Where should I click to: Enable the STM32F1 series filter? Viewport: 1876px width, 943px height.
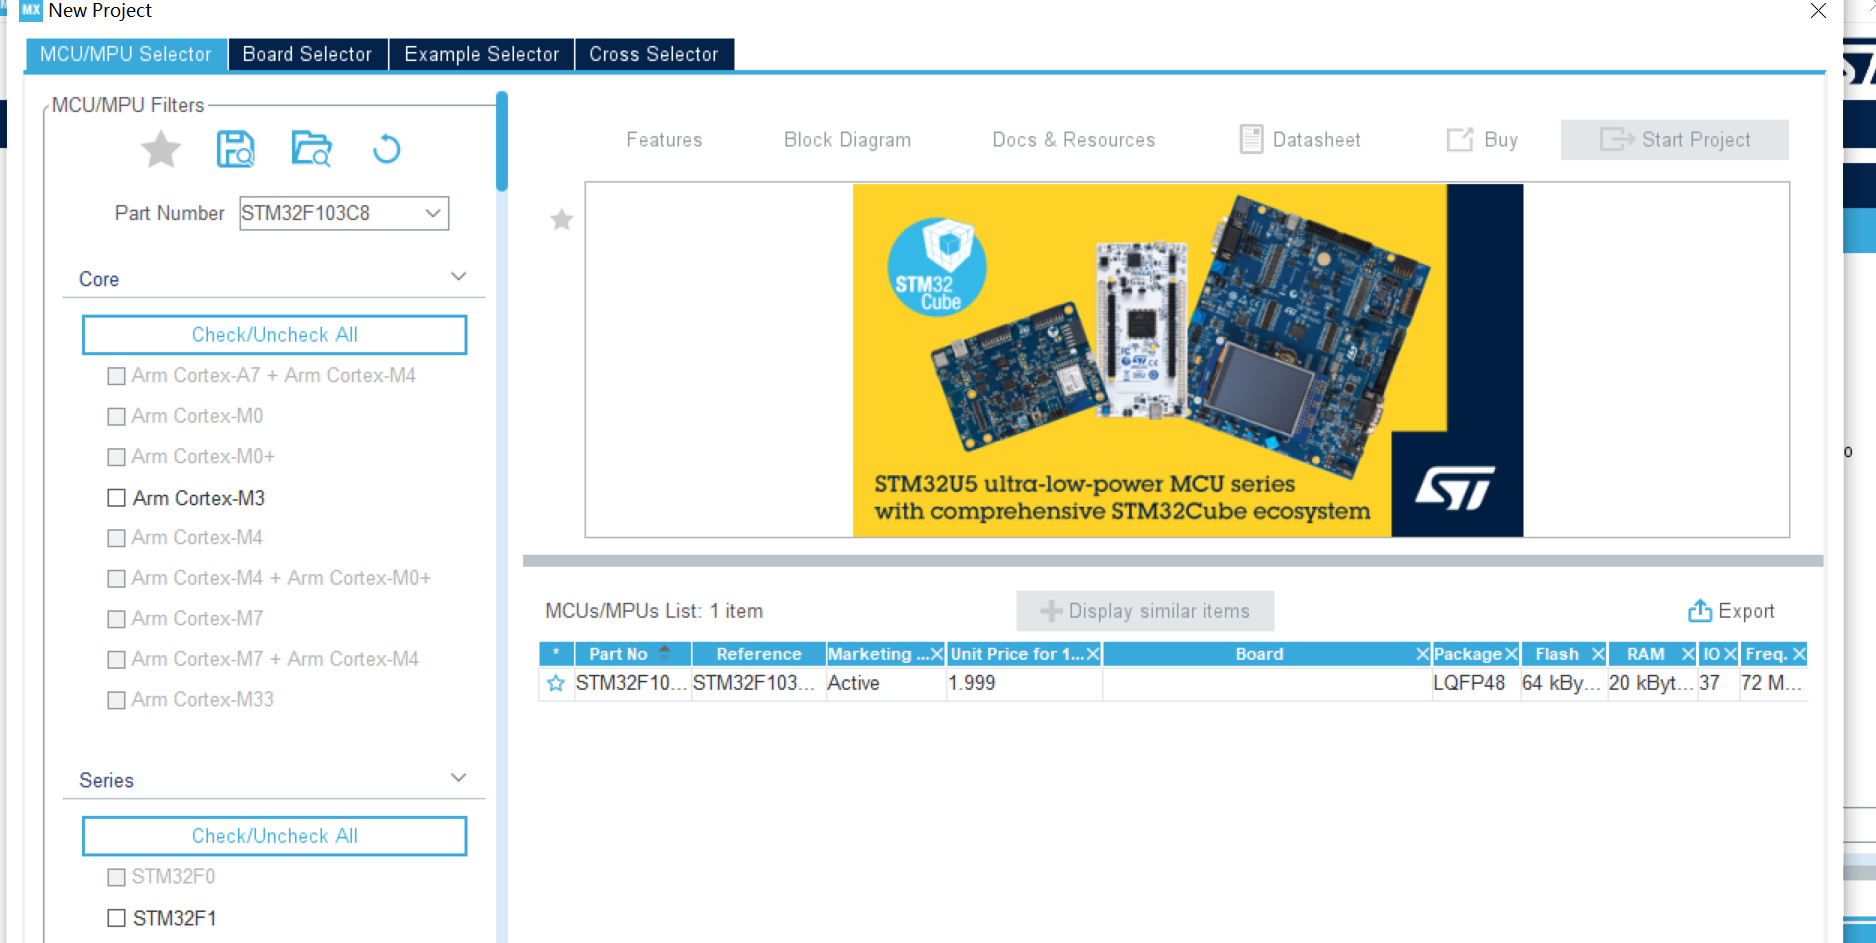[x=115, y=917]
